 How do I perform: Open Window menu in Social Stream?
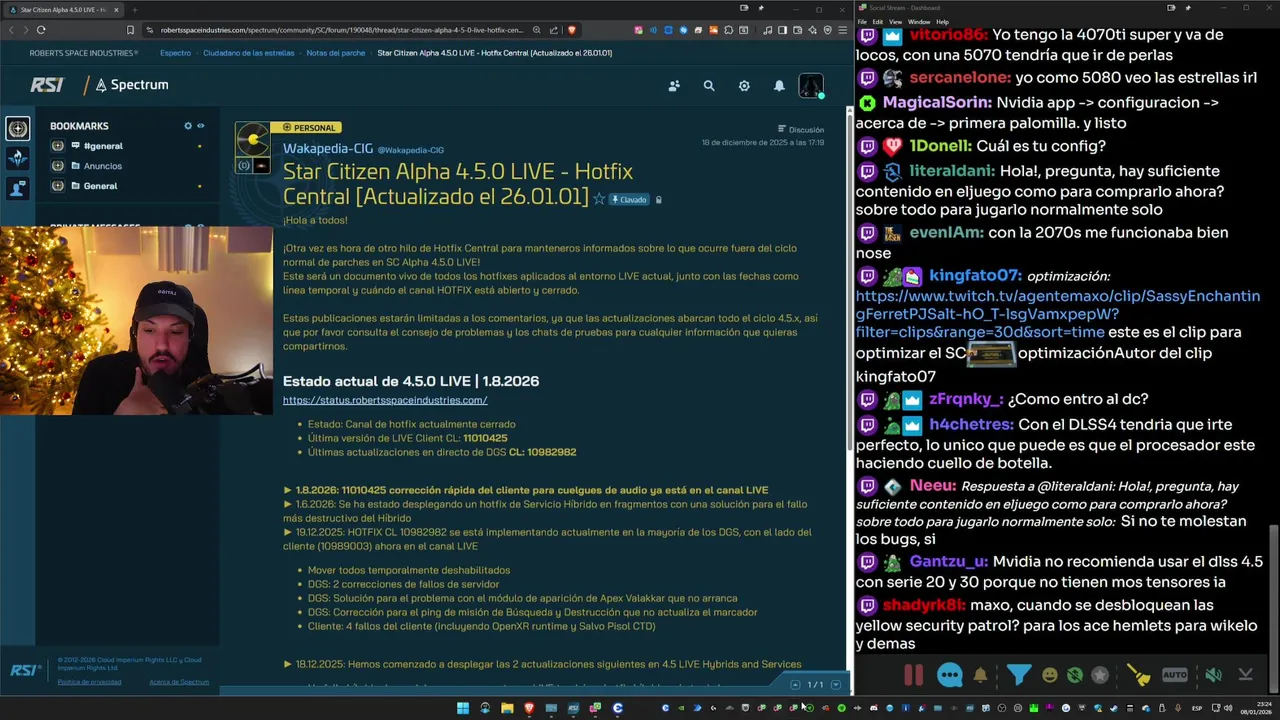[x=918, y=21]
